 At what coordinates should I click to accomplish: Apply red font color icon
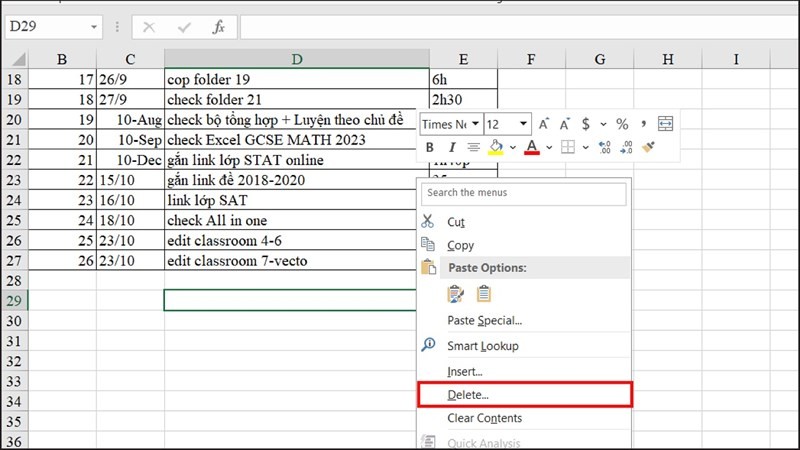[x=532, y=147]
